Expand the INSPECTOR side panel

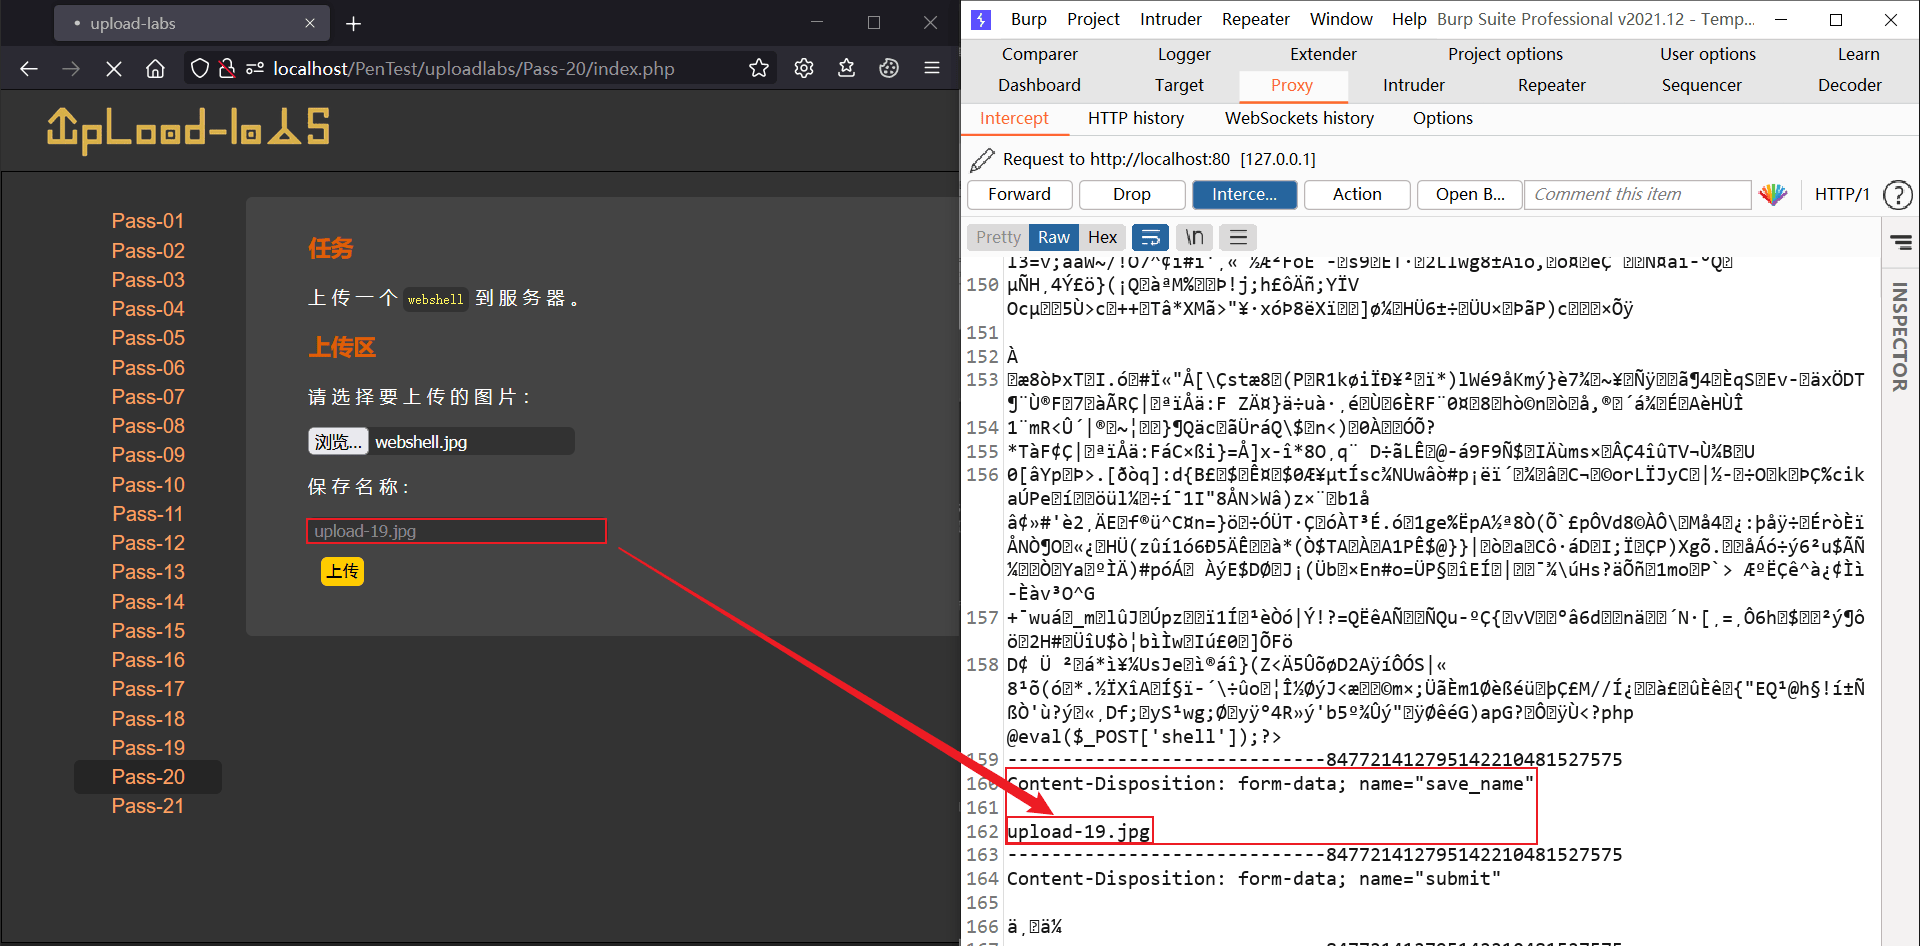click(1900, 337)
